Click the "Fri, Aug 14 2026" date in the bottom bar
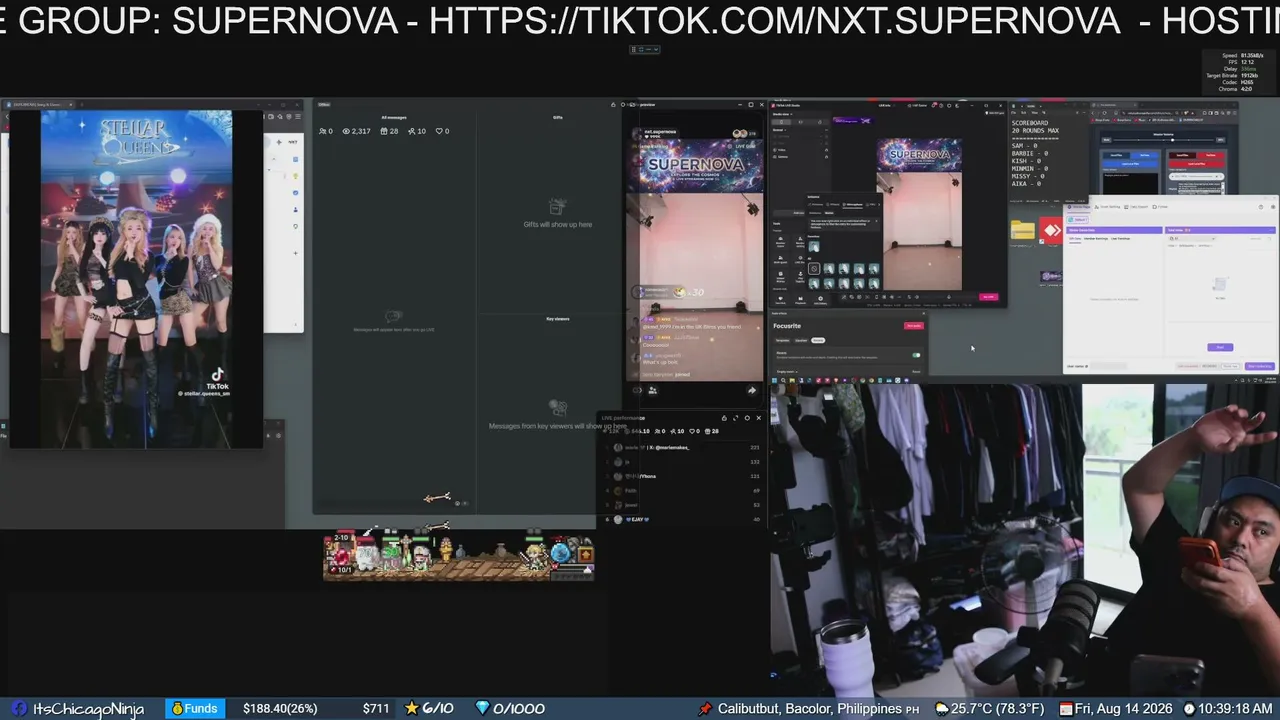Screen dimensions: 1280x720 tap(1124, 709)
